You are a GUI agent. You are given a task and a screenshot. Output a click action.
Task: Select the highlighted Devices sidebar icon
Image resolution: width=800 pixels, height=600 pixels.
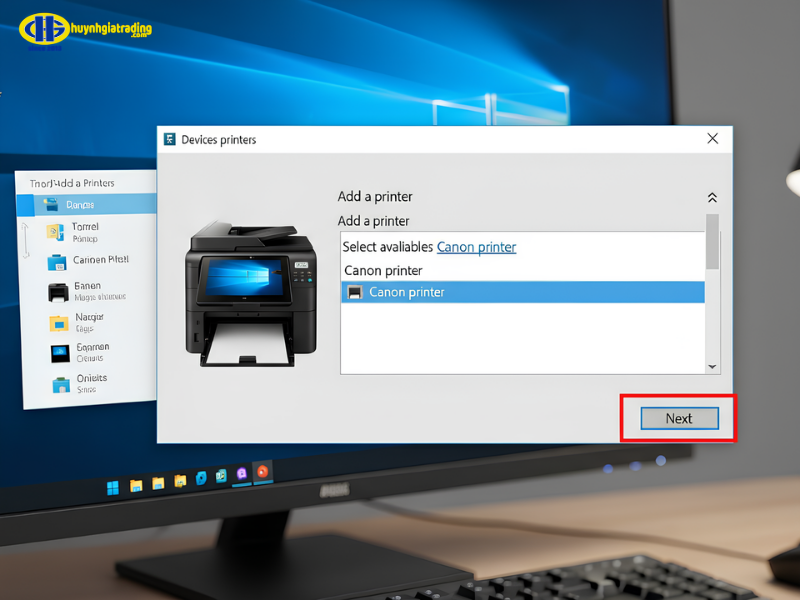[x=52, y=205]
